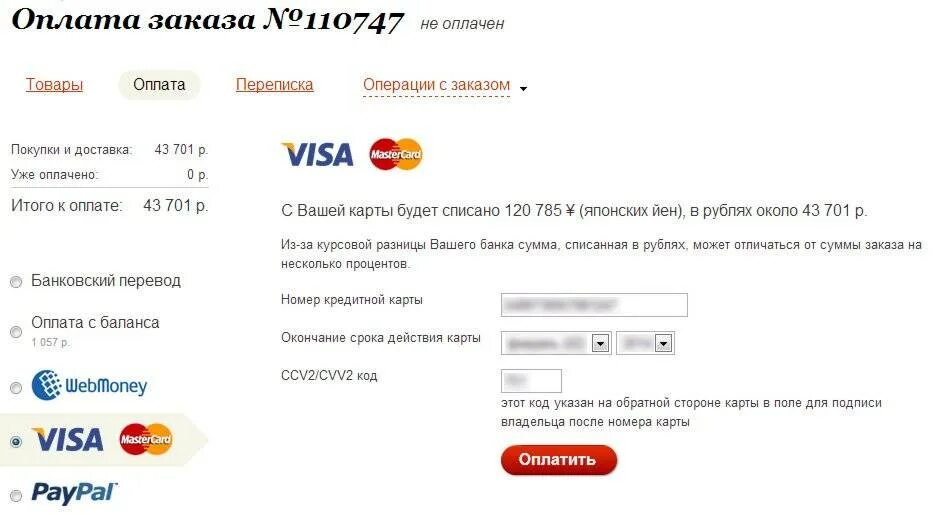This screenshot has width=933, height=515.
Task: Switch to the Переписка tab
Action: [x=274, y=84]
